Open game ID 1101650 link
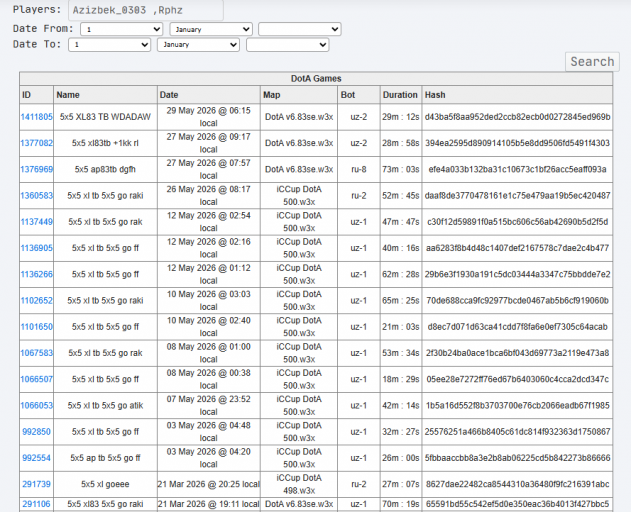 [x=37, y=326]
